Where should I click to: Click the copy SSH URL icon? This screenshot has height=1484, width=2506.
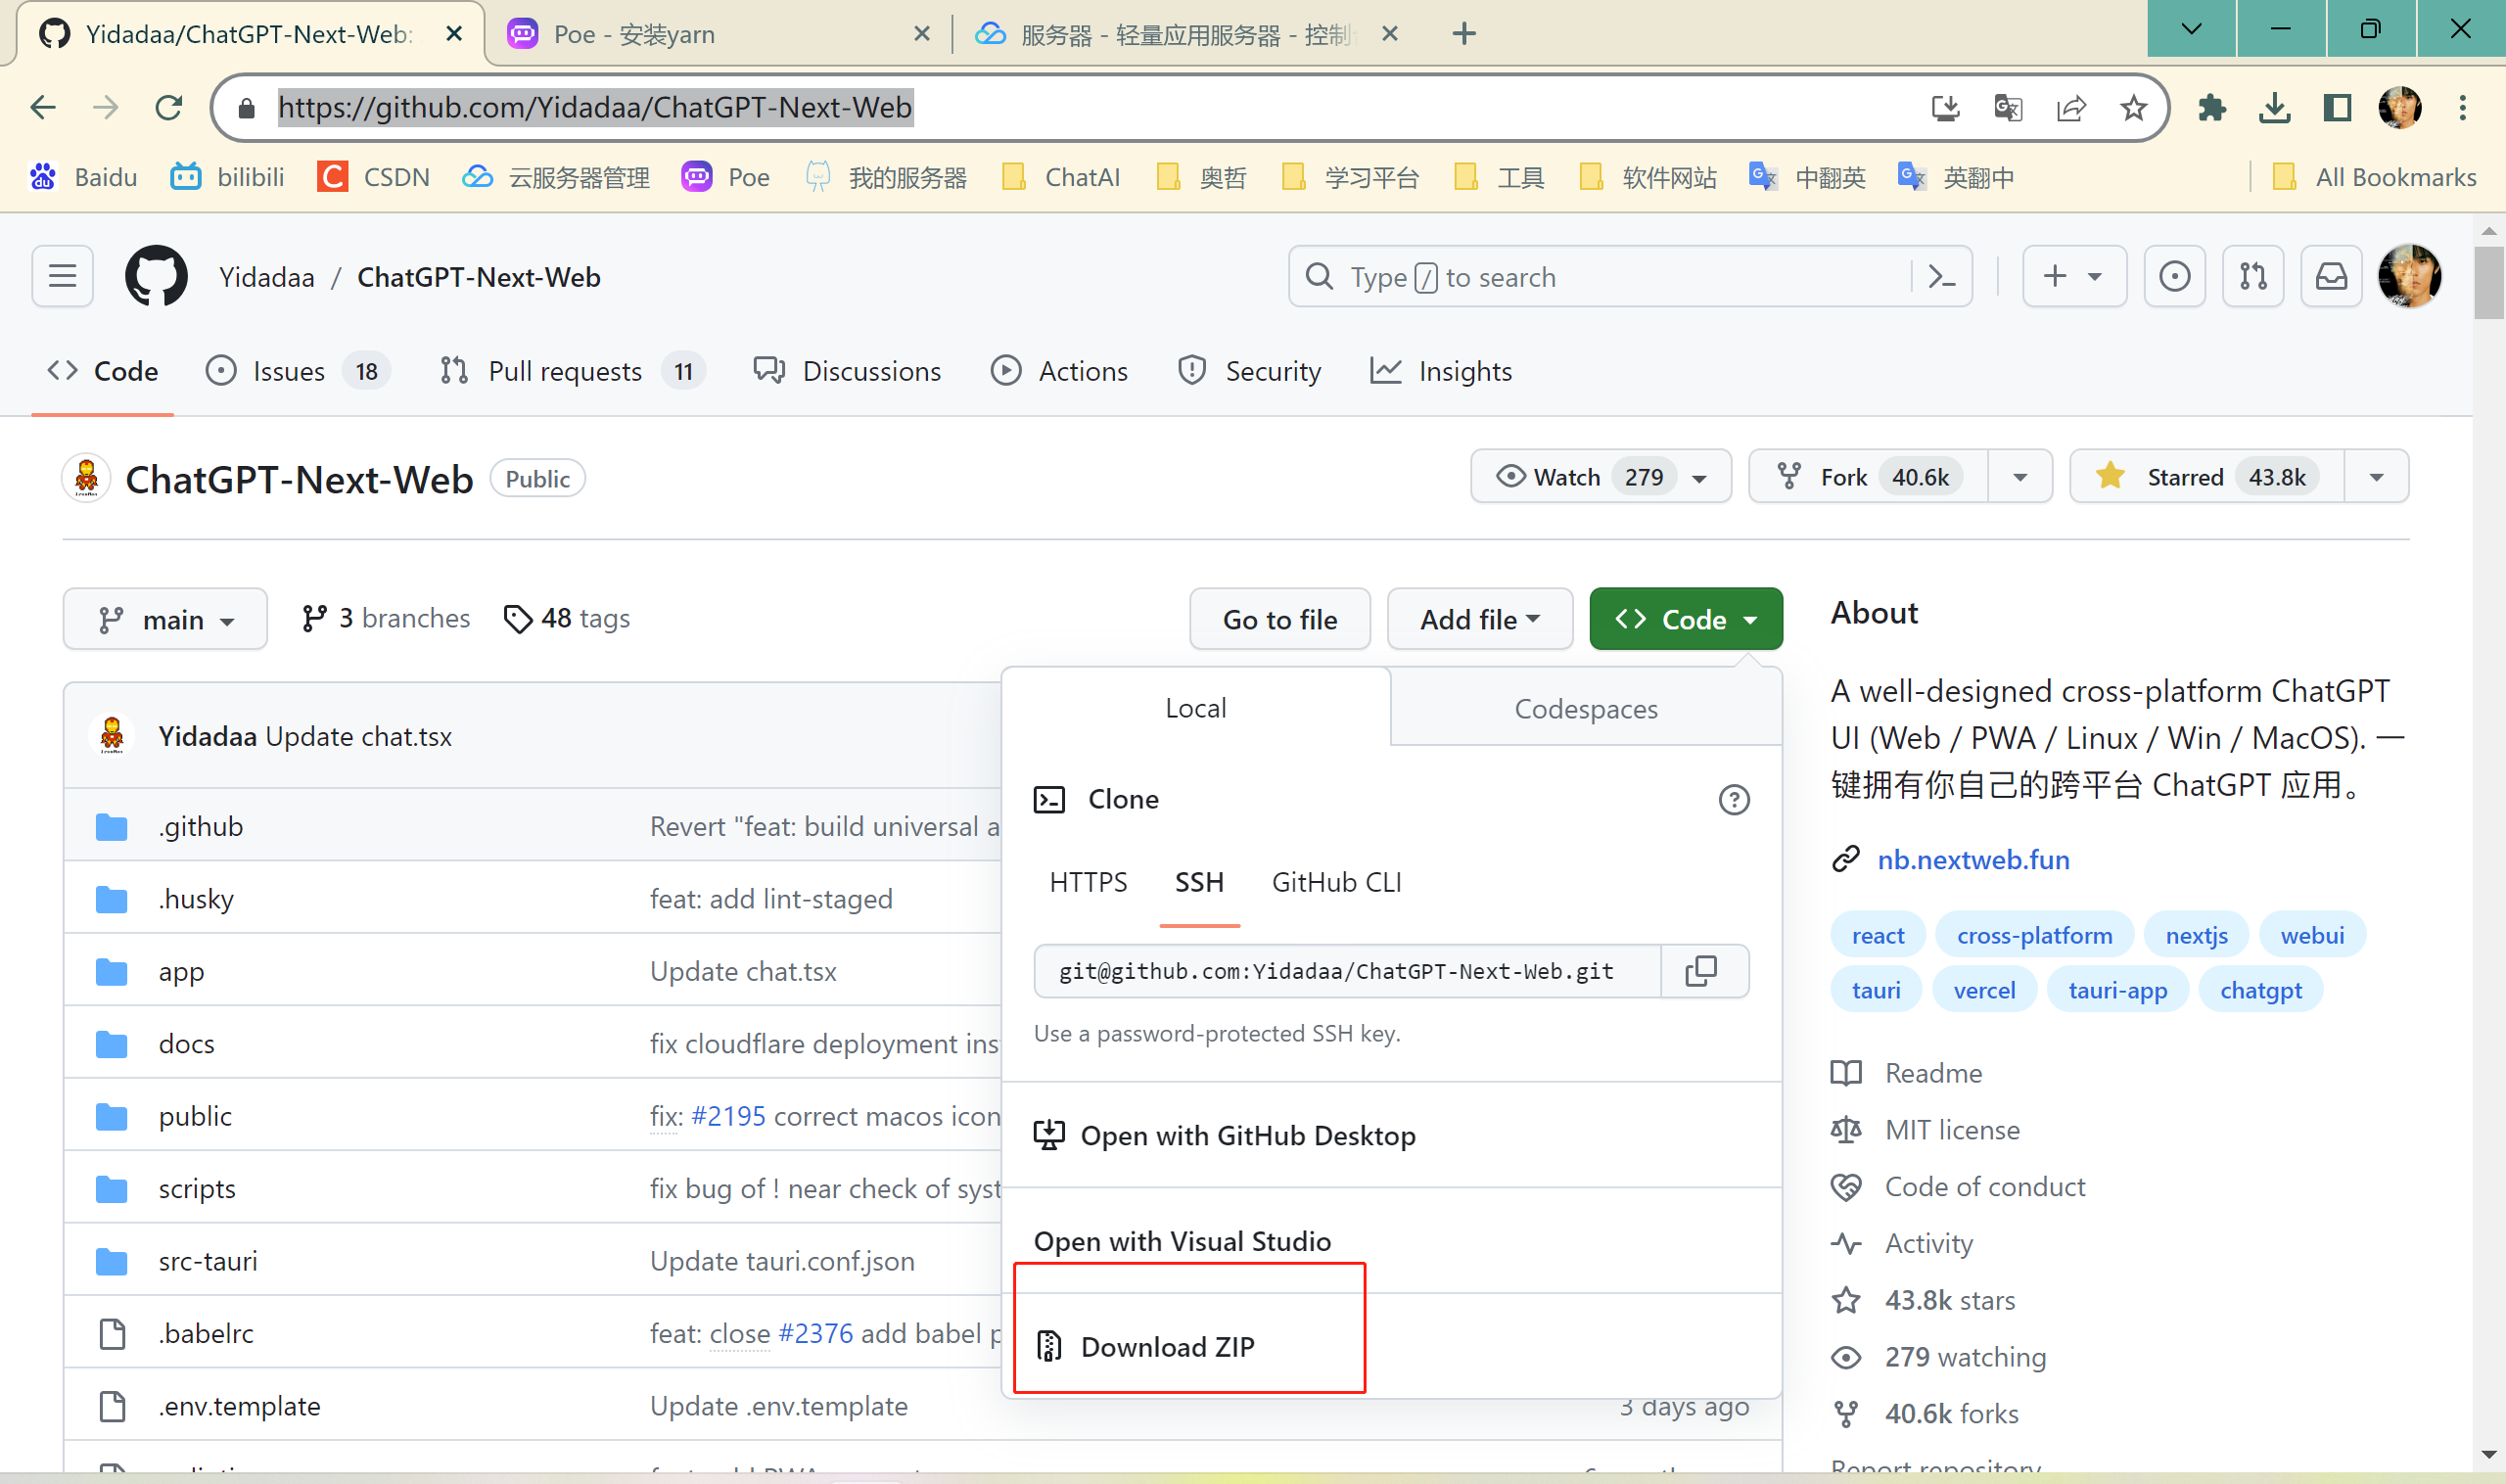point(1704,972)
